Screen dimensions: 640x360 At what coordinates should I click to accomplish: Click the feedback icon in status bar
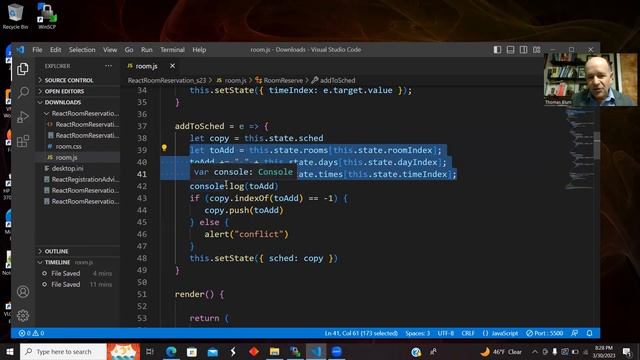click(x=574, y=333)
